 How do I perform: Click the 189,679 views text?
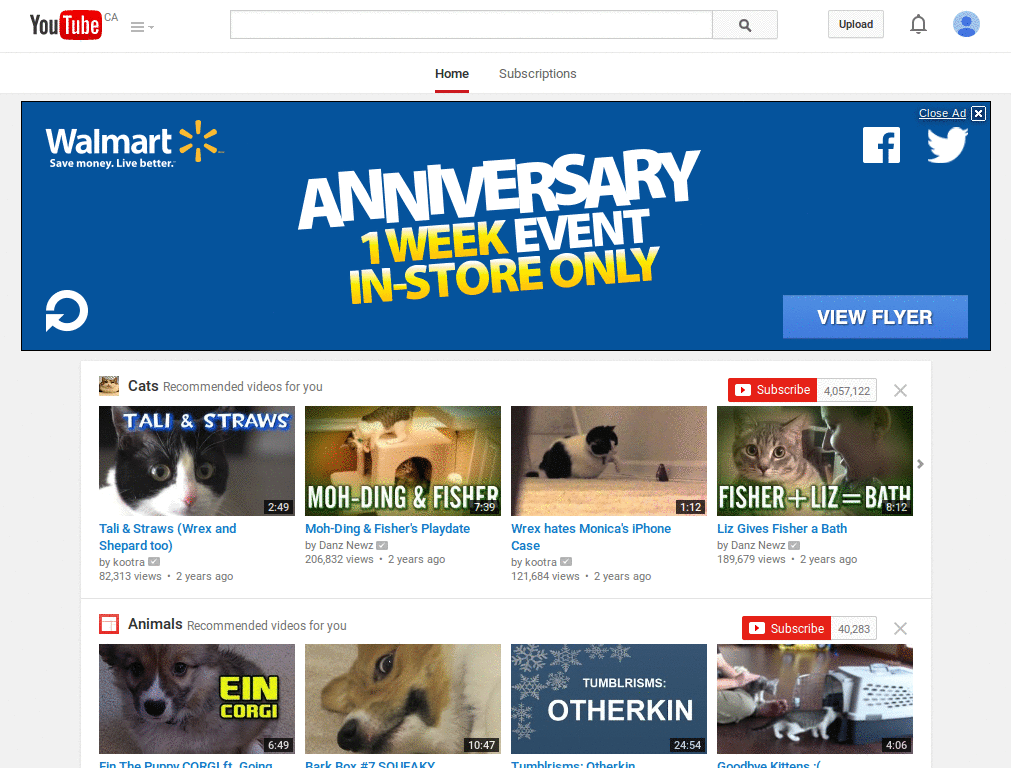click(751, 559)
